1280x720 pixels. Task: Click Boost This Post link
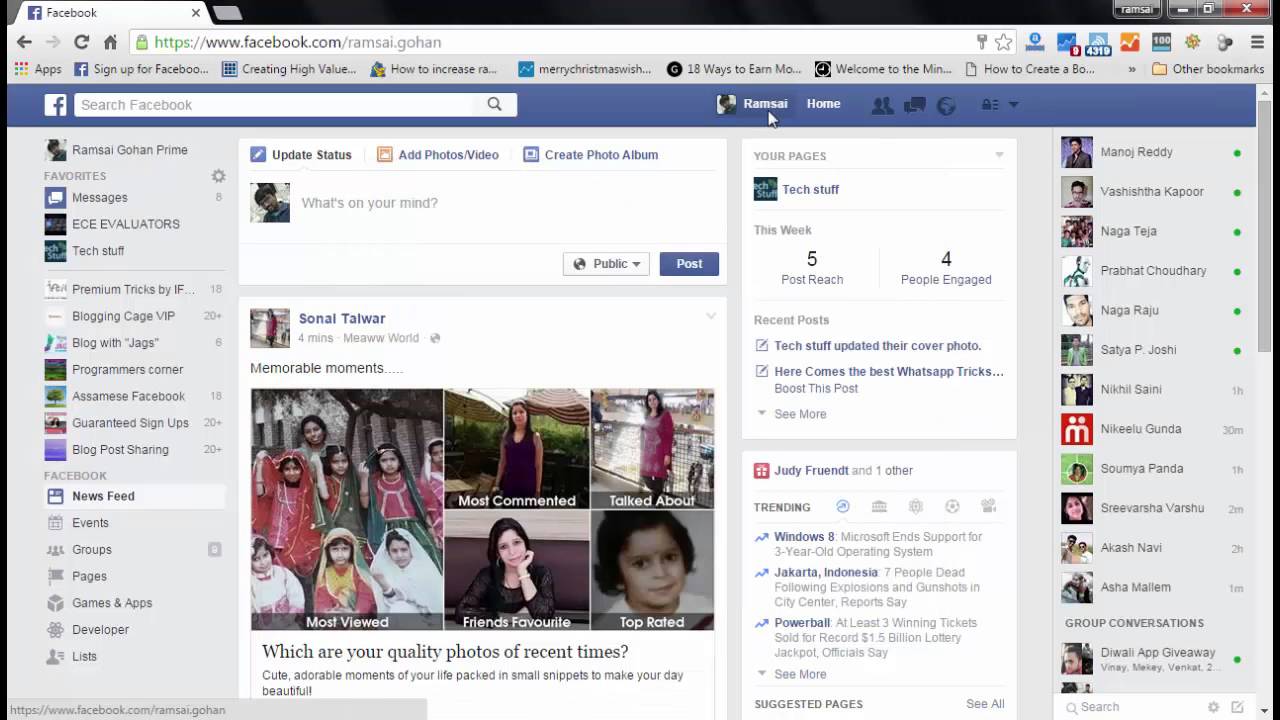click(x=816, y=388)
